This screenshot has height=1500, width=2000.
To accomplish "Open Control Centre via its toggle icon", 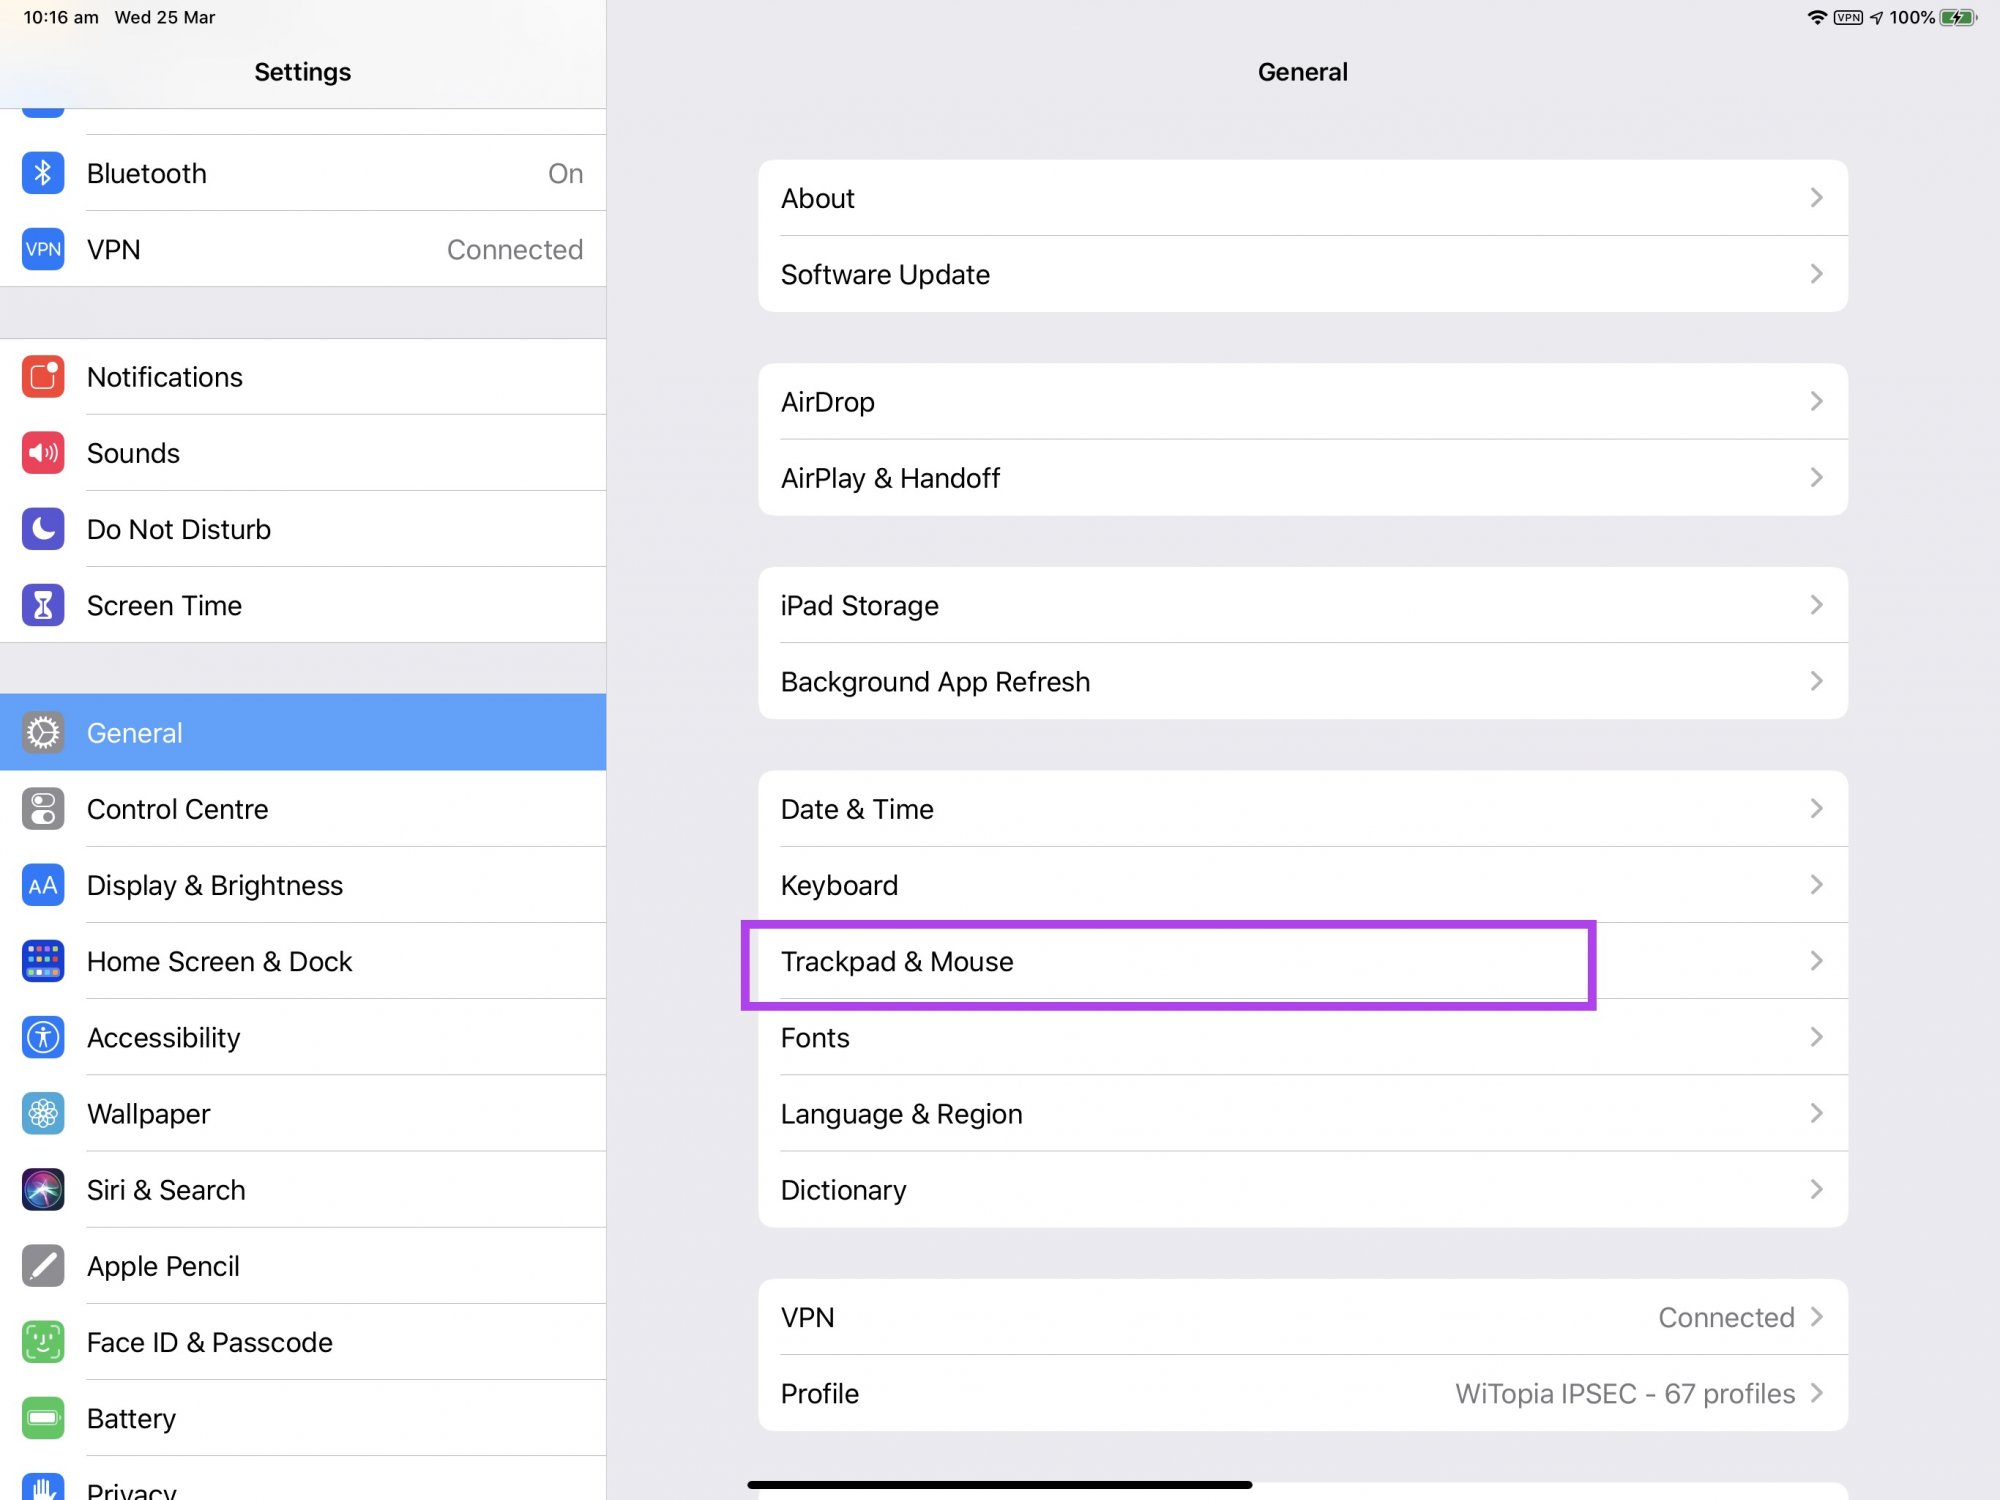I will (43, 809).
